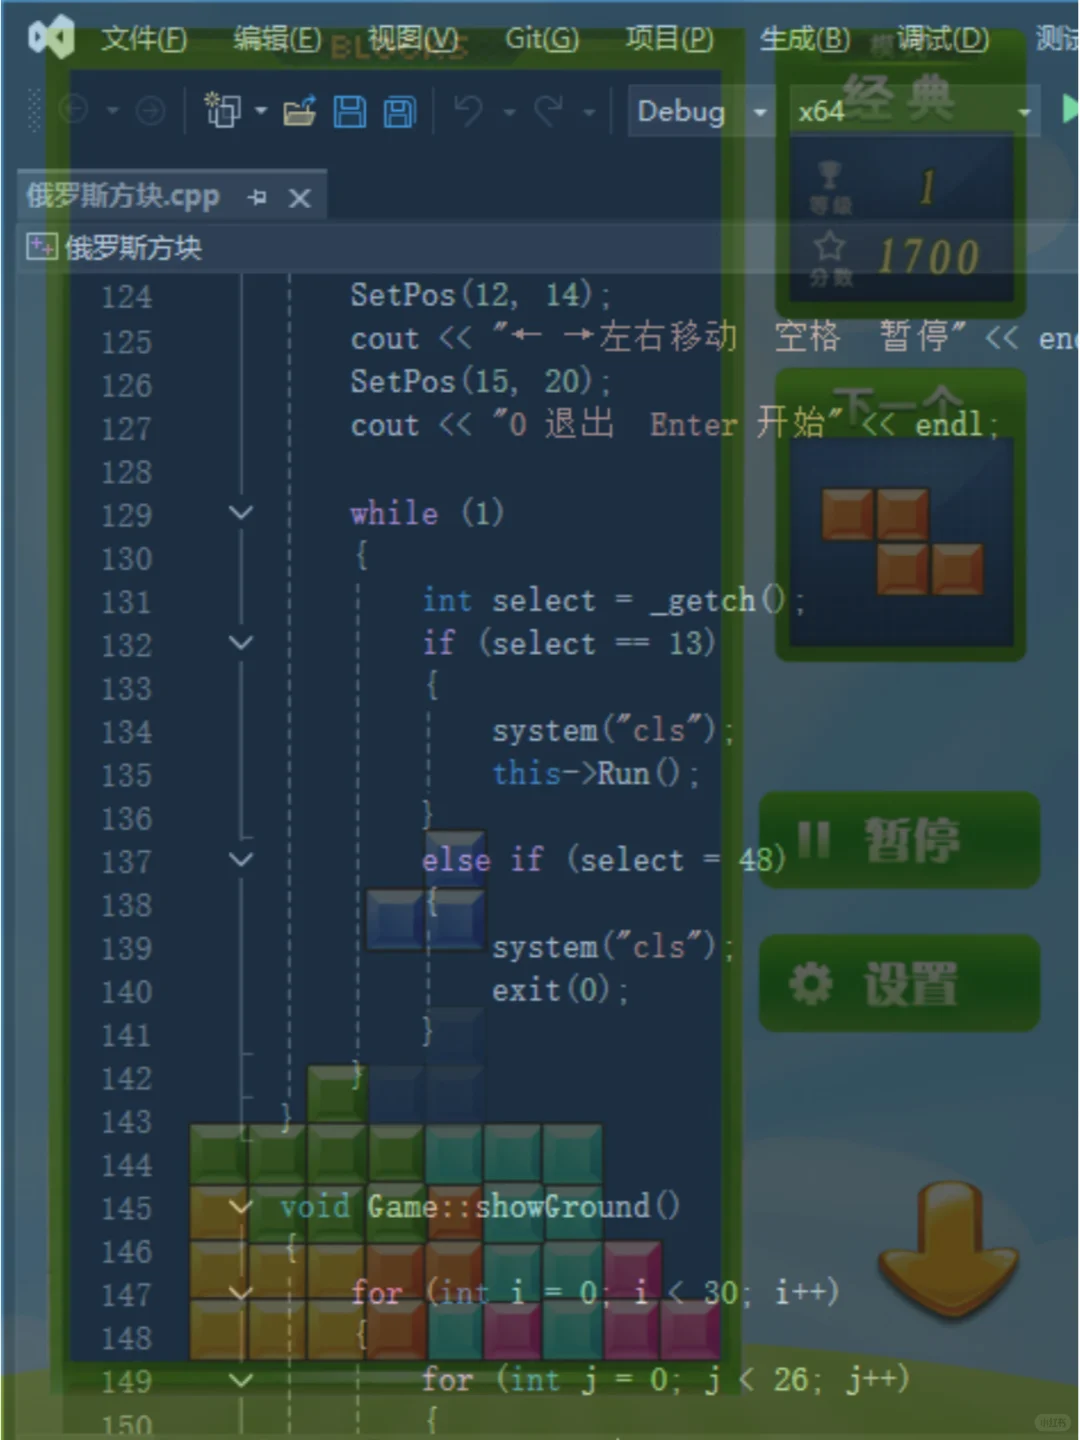Click the falling blue tetris piece
The width and height of the screenshot is (1080, 1440).
click(427, 892)
